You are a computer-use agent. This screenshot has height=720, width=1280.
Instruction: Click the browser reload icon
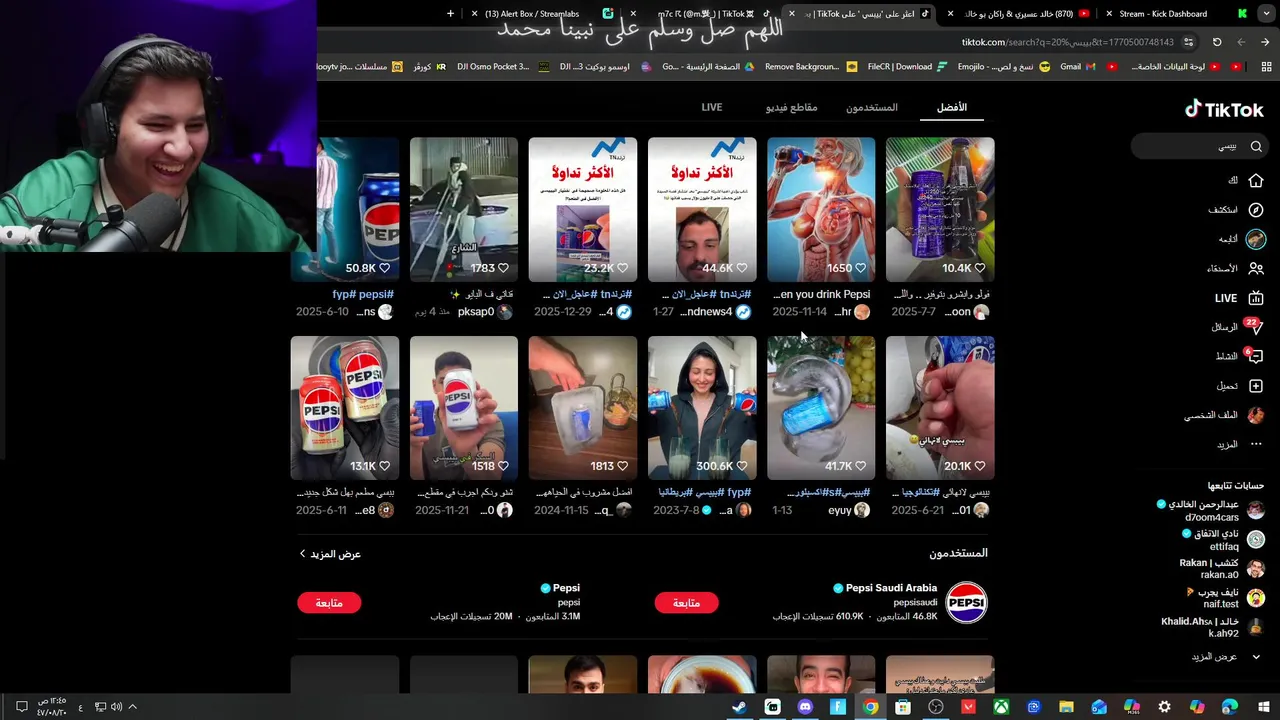coord(1217,42)
